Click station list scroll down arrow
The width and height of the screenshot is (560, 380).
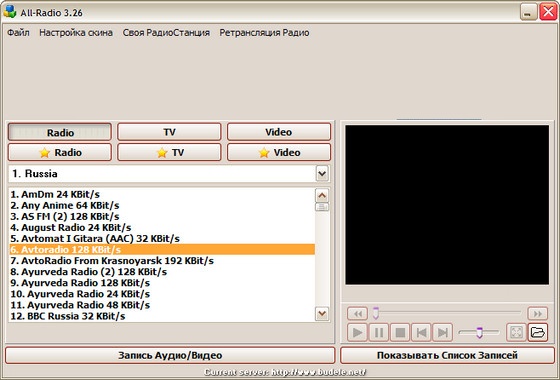322,314
